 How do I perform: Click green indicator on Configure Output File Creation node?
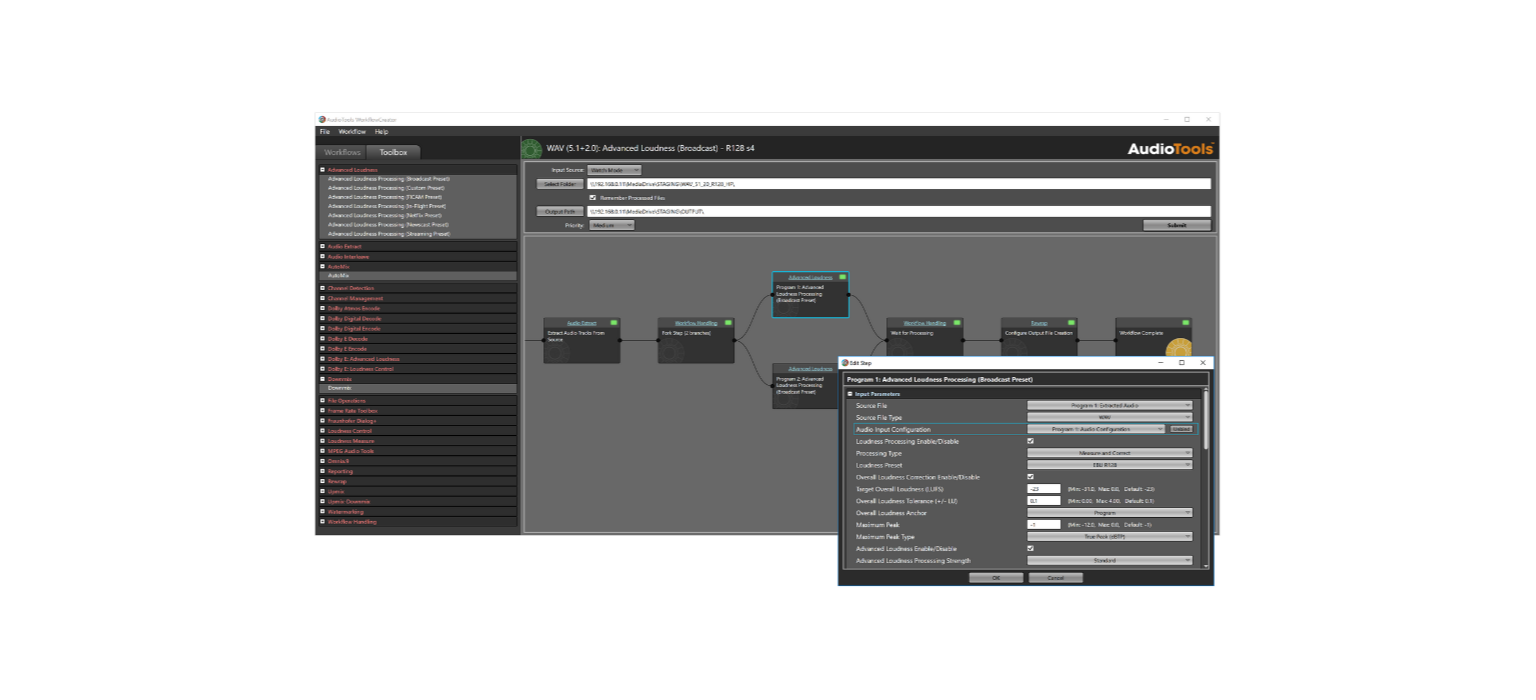[x=1071, y=323]
